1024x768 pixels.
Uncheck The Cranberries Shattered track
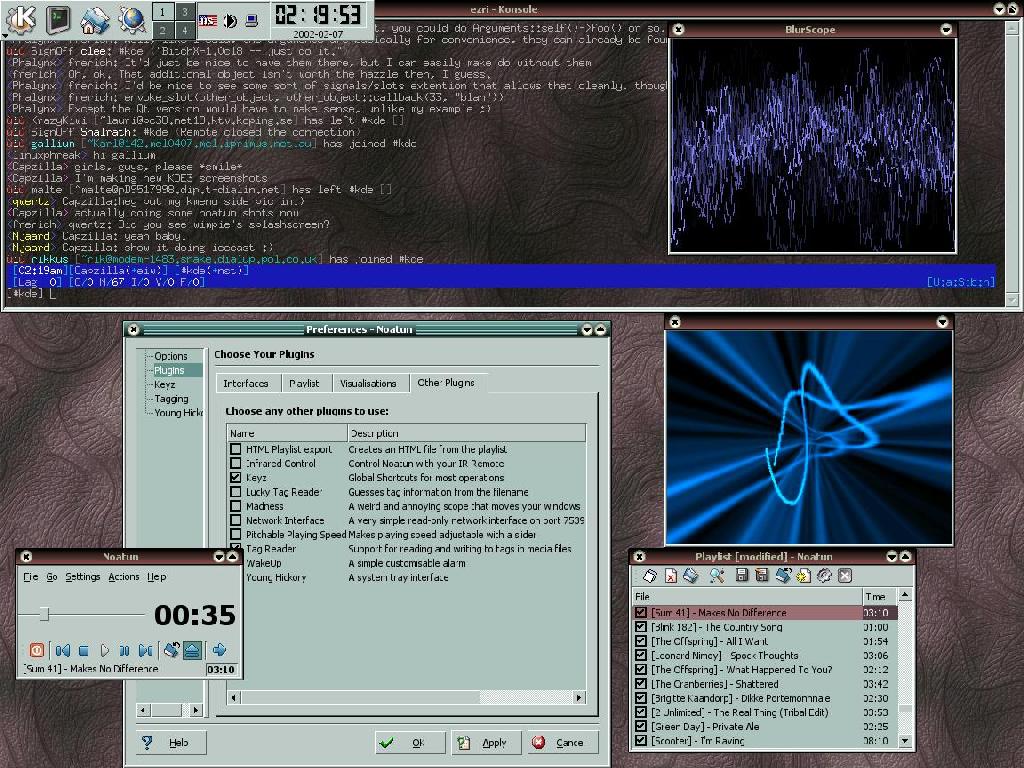click(641, 684)
